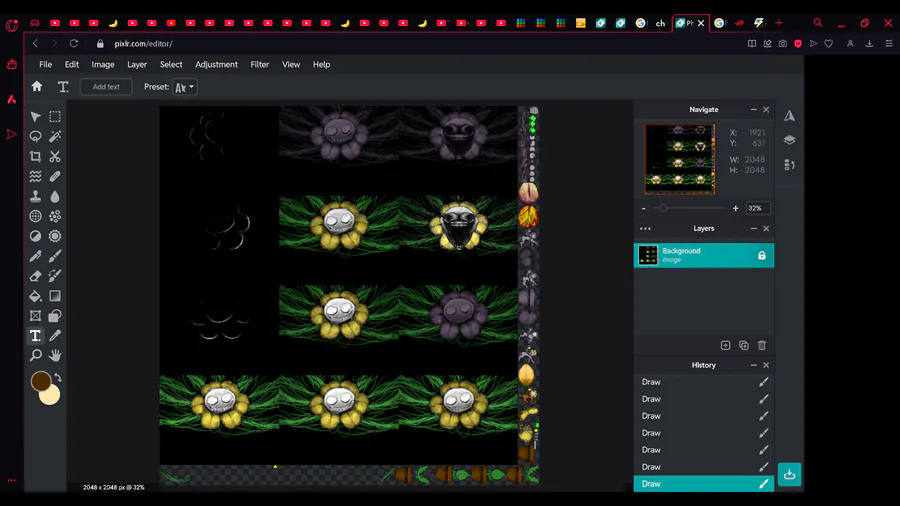The height and width of the screenshot is (506, 900).
Task: Open the Image menu
Action: (103, 64)
